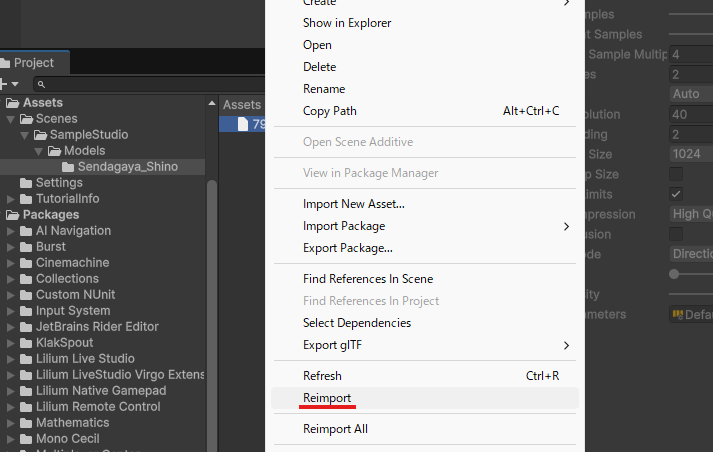This screenshot has height=452, width=713.
Task: Click the Custom NUnit folder icon
Action: click(x=26, y=295)
